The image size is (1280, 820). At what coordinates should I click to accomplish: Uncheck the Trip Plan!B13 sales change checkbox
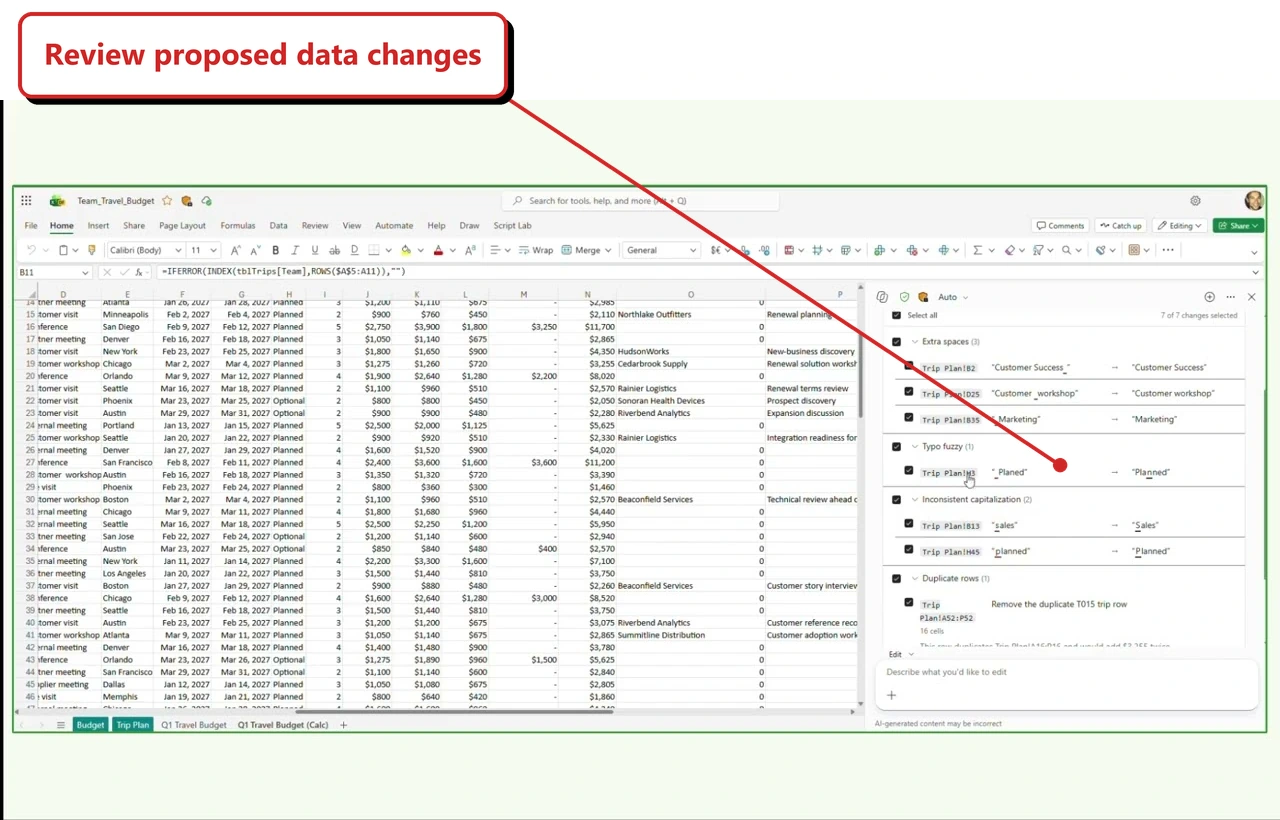[909, 523]
